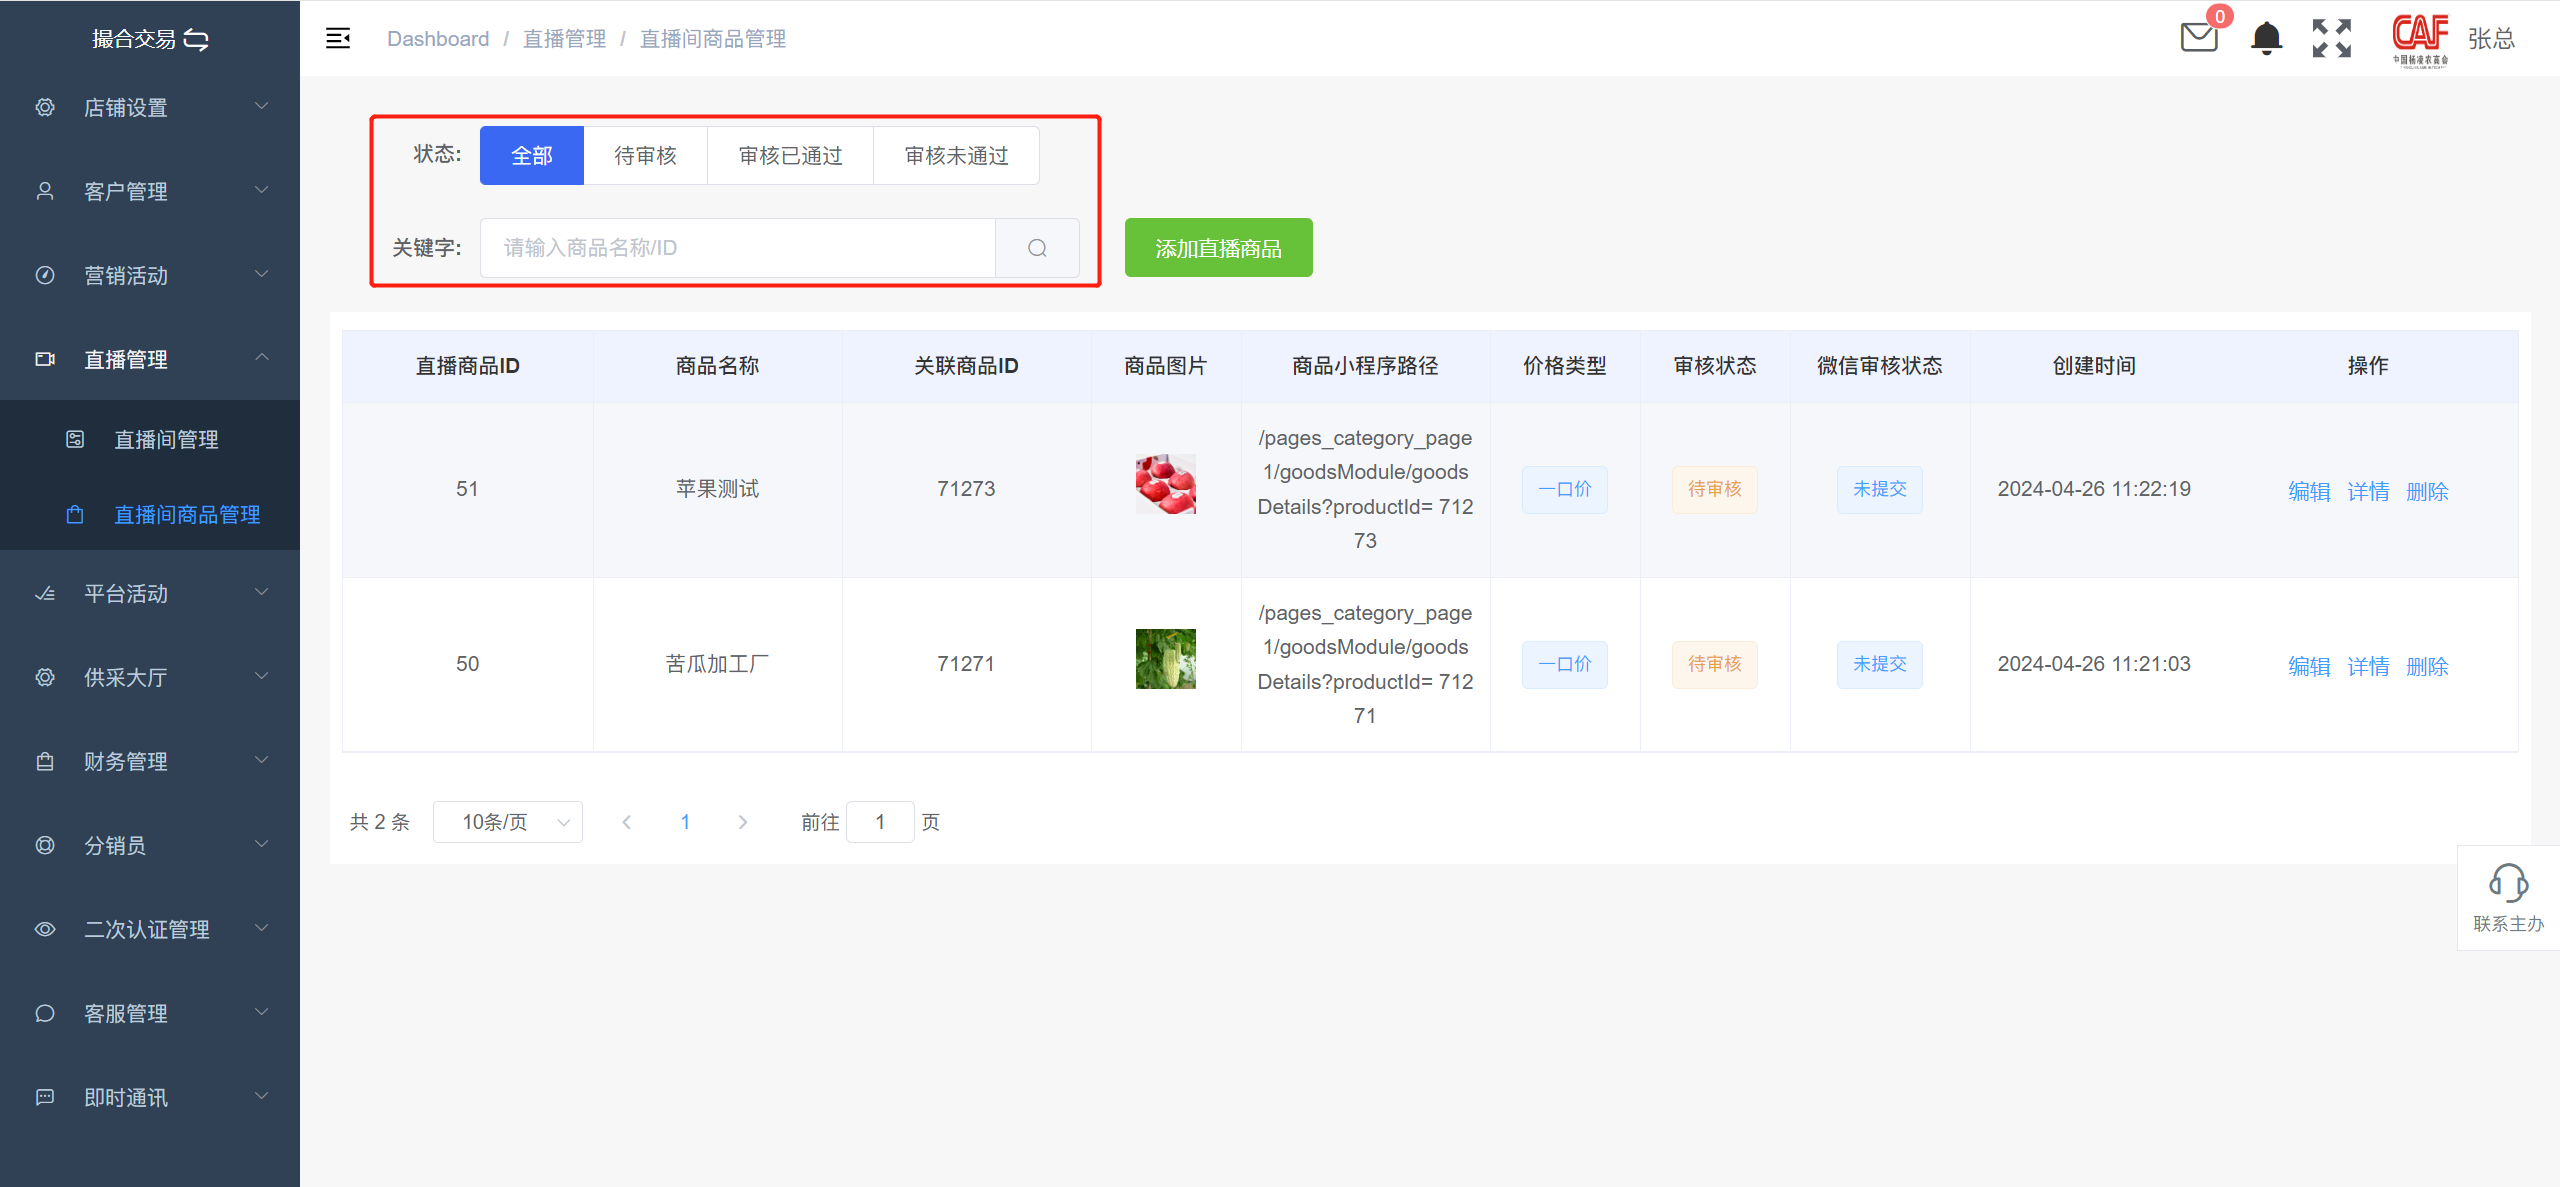Screen dimensions: 2560x1187
Task: Toggle fullscreen mode icon
Action: tap(2331, 38)
